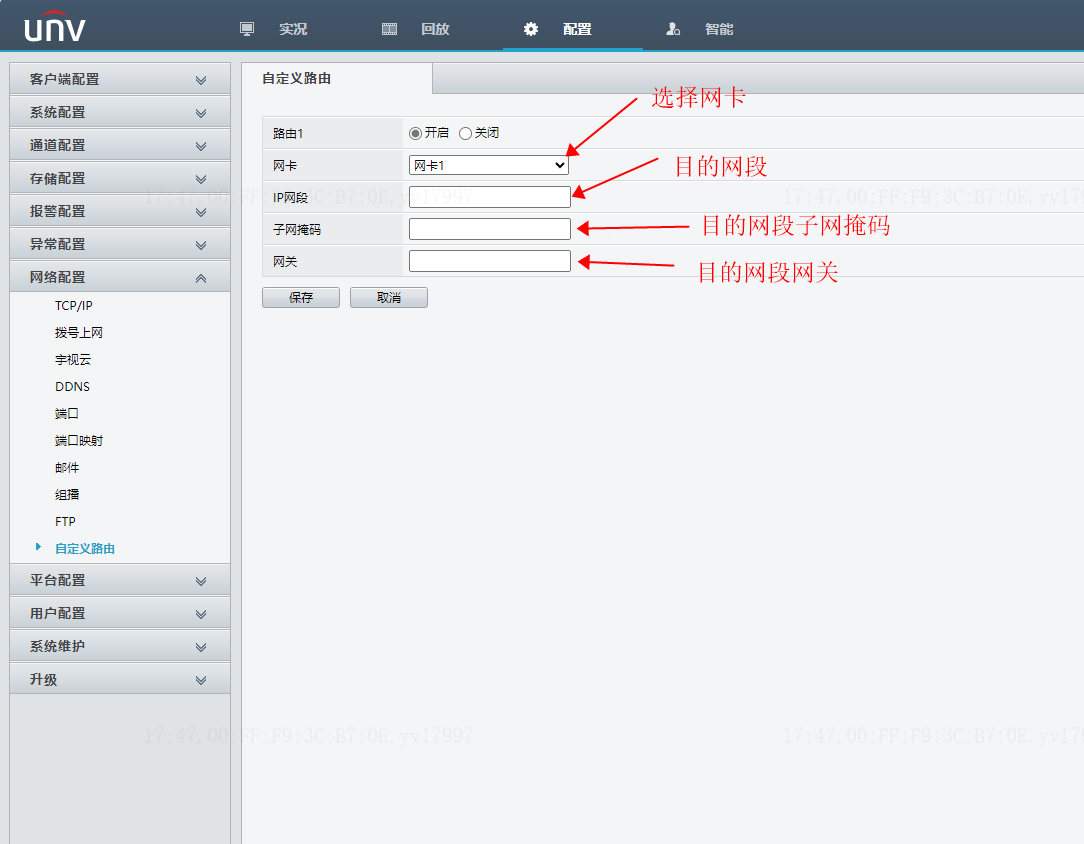This screenshot has height=844, width=1084.
Task: Open the 网卡 dropdown showing 网卡1
Action: 489,165
